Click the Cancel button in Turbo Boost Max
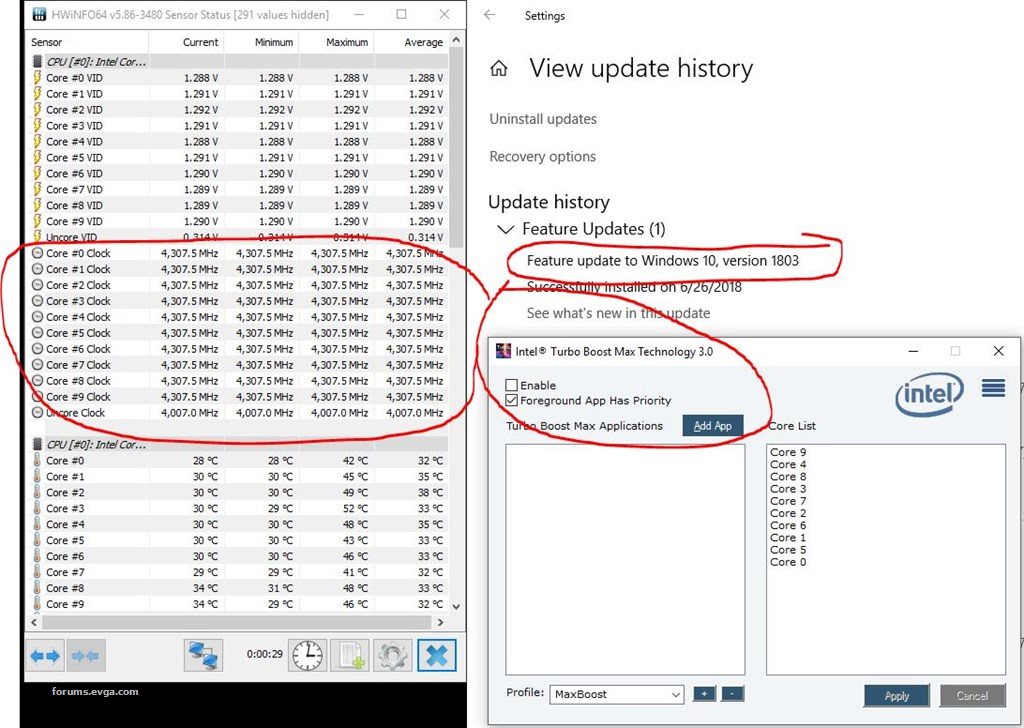Screen dimensions: 1024x728 [x=972, y=696]
